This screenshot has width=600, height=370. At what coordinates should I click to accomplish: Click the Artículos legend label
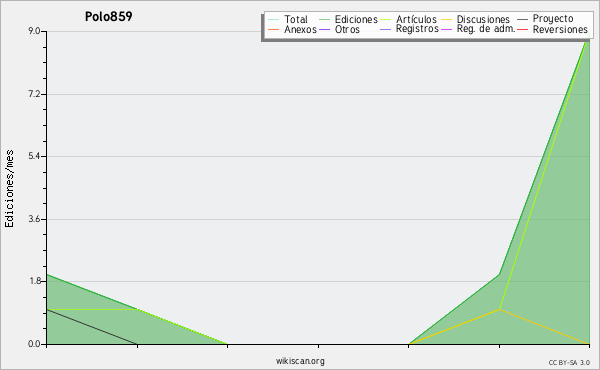tap(416, 19)
